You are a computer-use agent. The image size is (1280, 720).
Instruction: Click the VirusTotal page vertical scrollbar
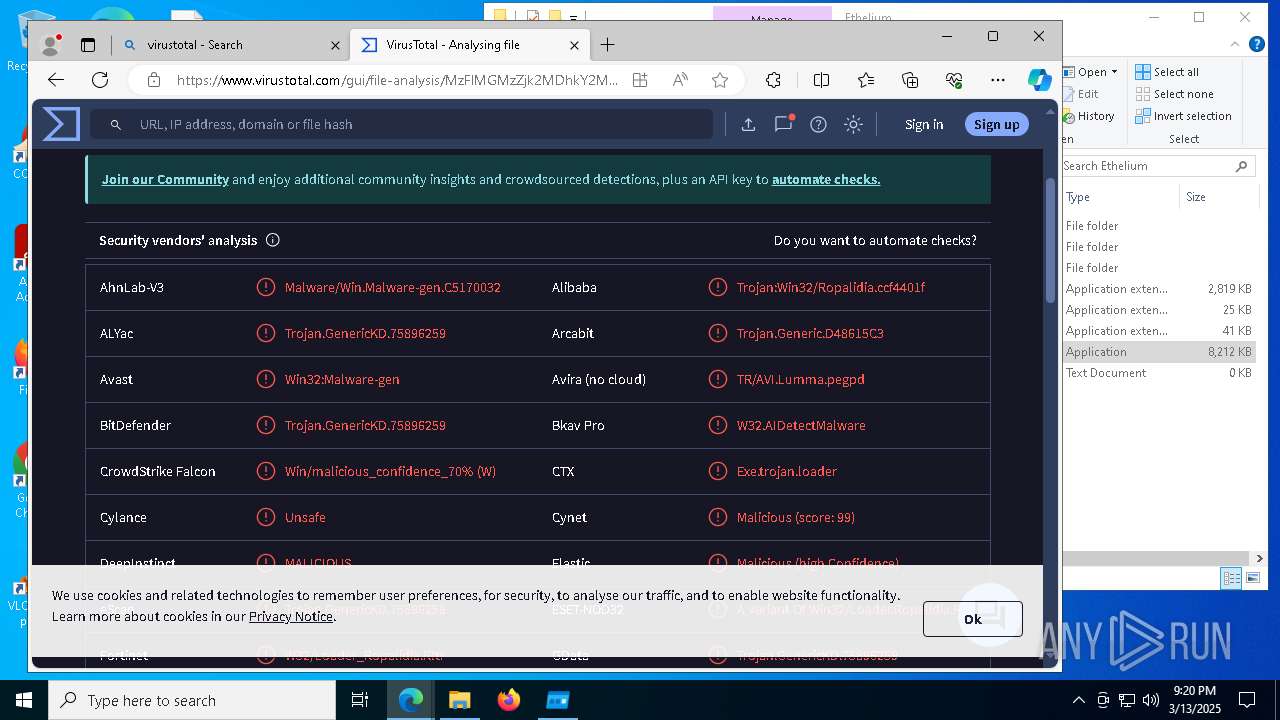(x=1050, y=240)
